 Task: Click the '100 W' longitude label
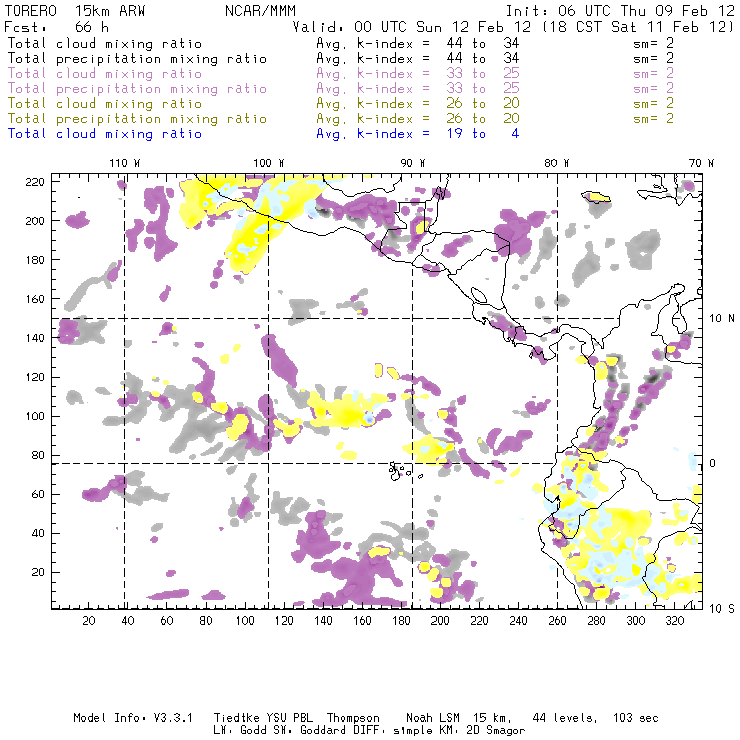269,163
